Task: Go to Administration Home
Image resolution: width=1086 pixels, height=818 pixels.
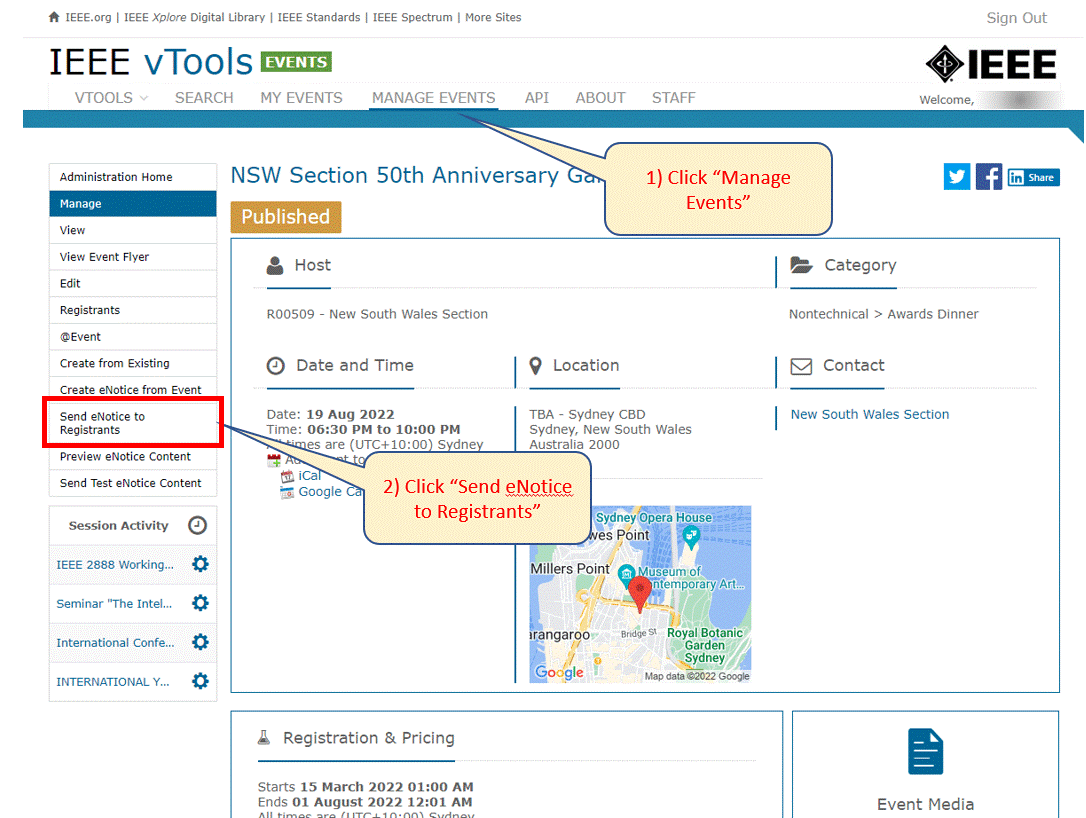Action: coord(133,177)
